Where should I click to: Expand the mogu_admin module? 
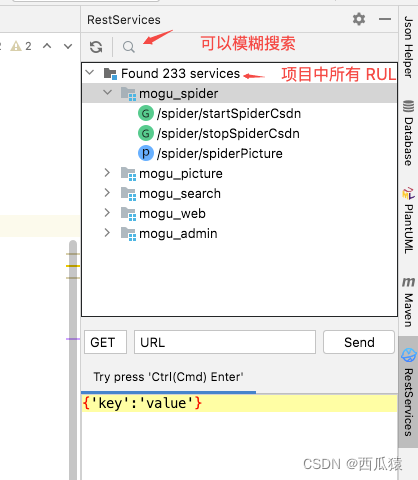(x=107, y=233)
